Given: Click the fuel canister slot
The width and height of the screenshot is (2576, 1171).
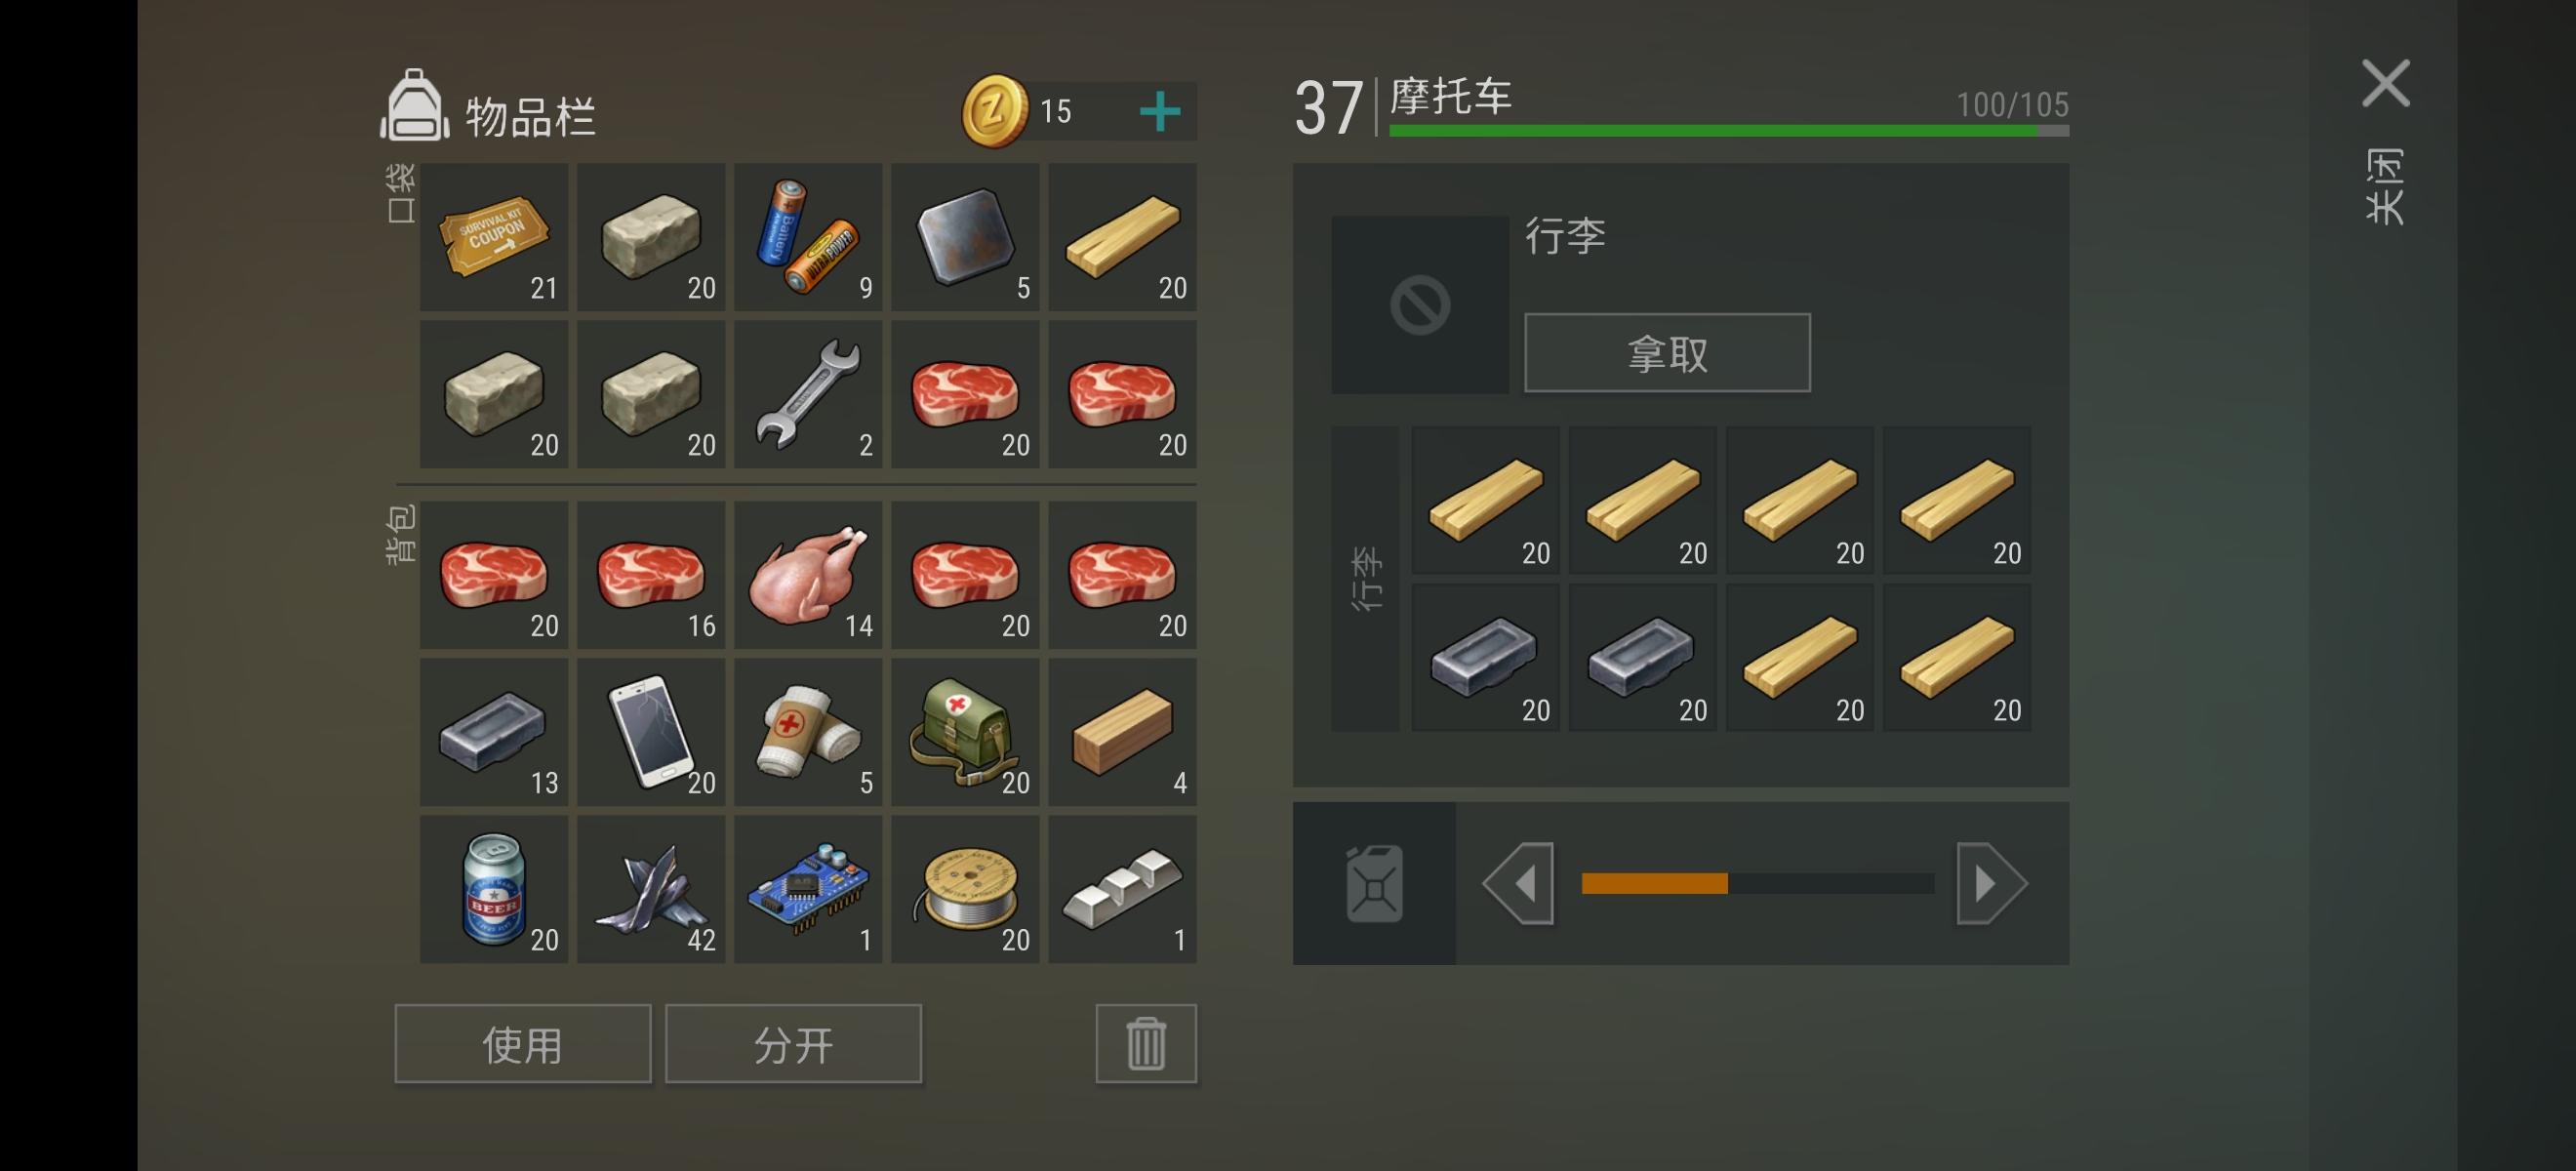Looking at the screenshot, I should coord(1374,883).
